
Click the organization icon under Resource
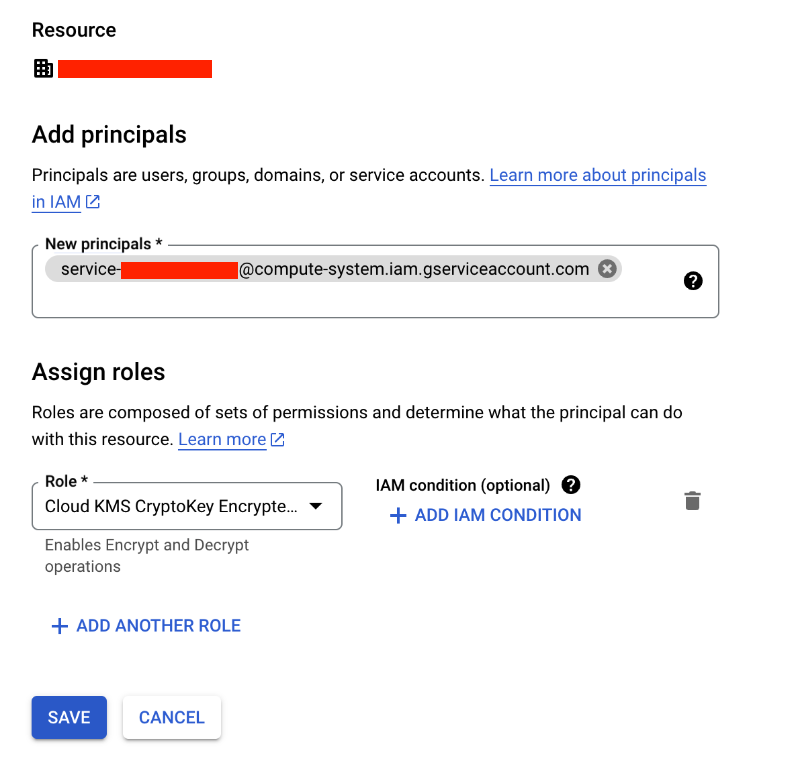[x=43, y=69]
